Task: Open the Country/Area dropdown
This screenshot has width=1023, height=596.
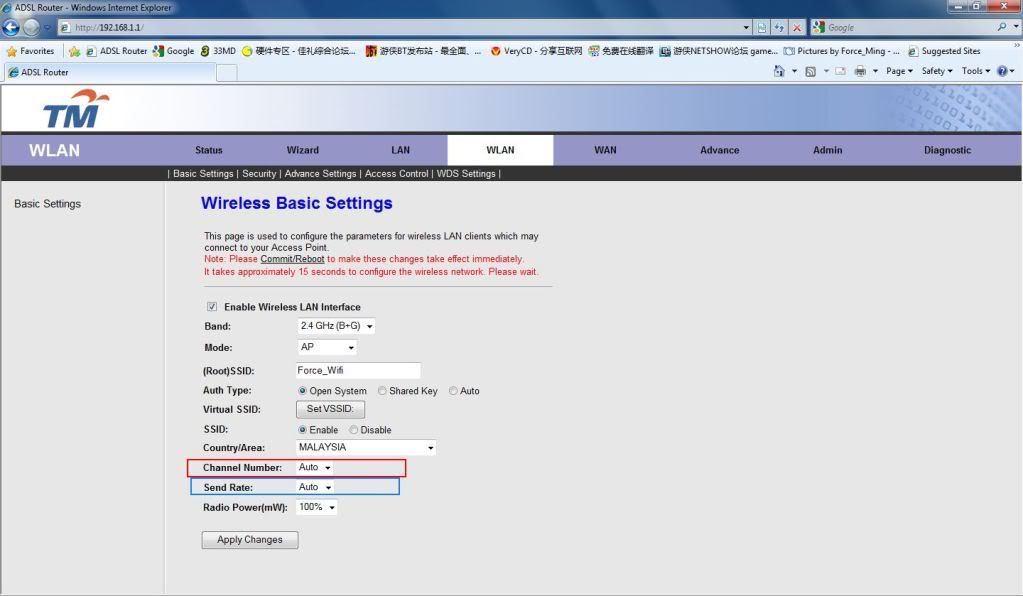Action: [366, 448]
